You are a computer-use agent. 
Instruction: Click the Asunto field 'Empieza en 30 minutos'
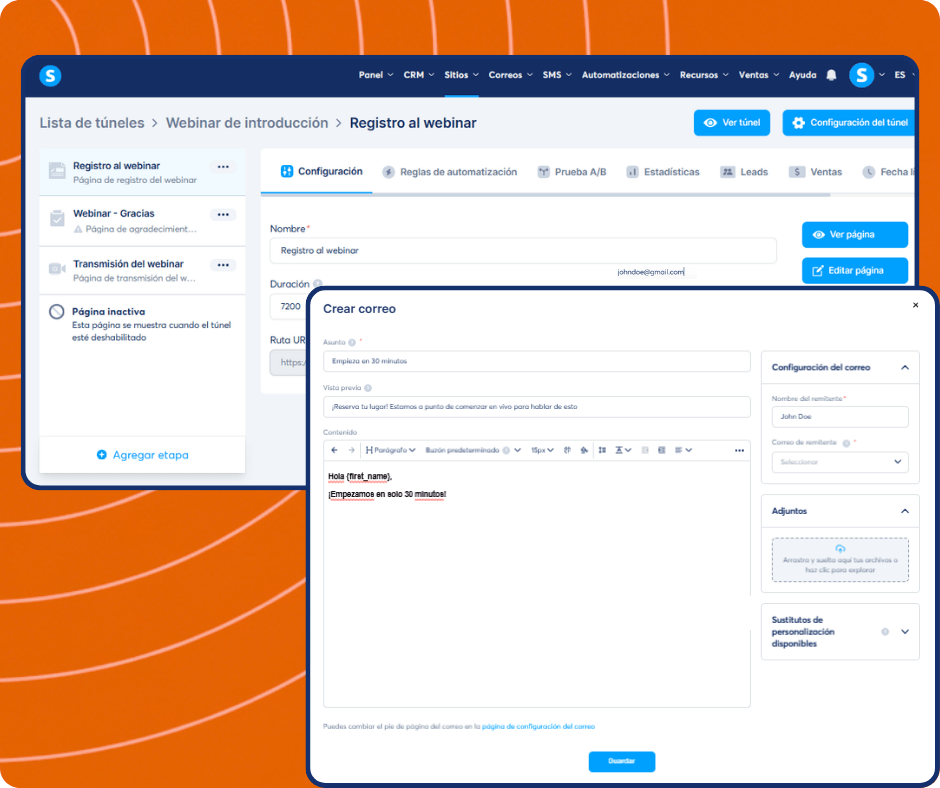pyautogui.click(x=537, y=361)
